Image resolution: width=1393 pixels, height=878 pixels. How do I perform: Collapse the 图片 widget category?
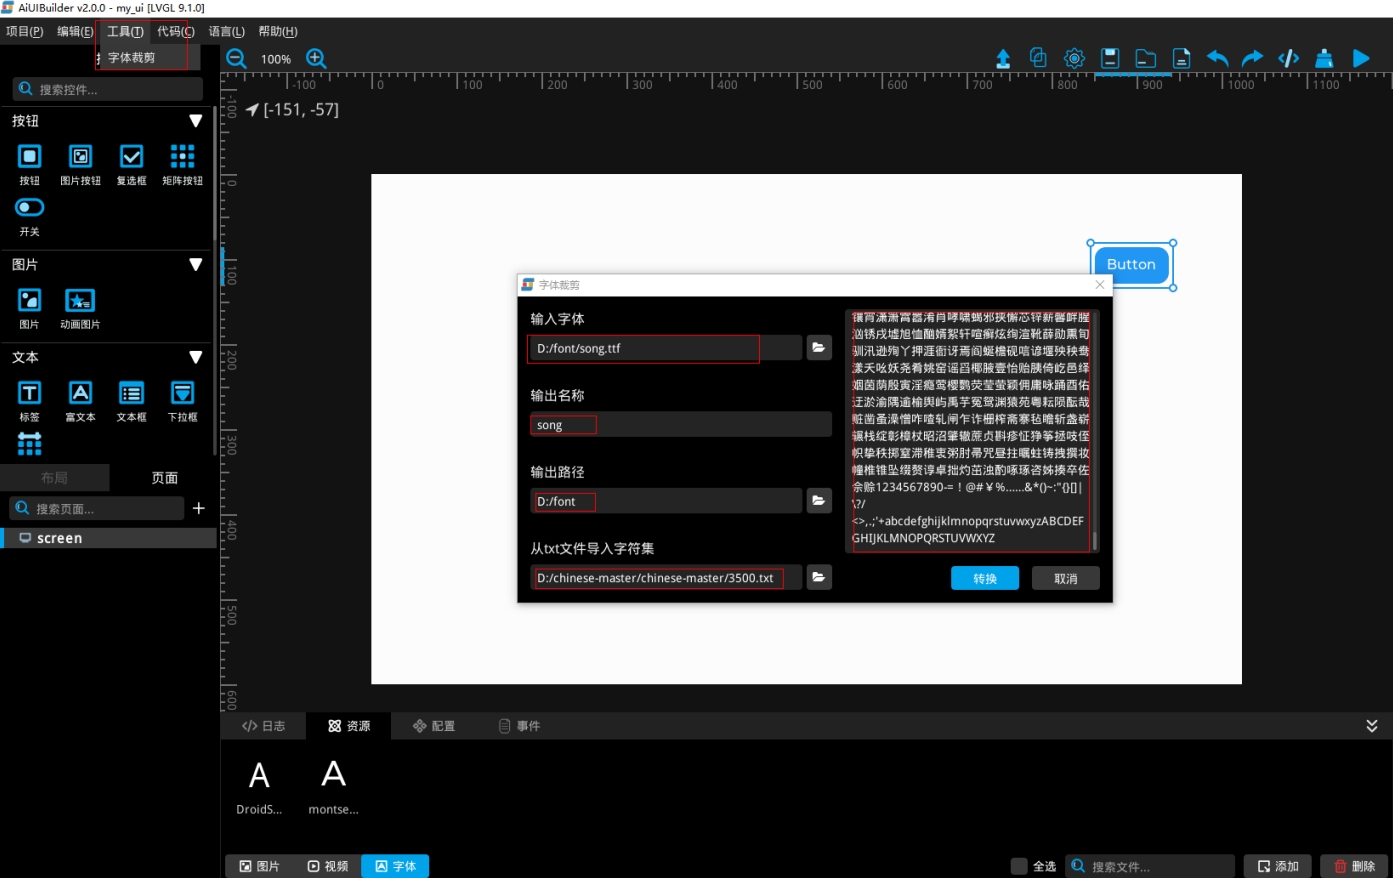click(x=196, y=265)
